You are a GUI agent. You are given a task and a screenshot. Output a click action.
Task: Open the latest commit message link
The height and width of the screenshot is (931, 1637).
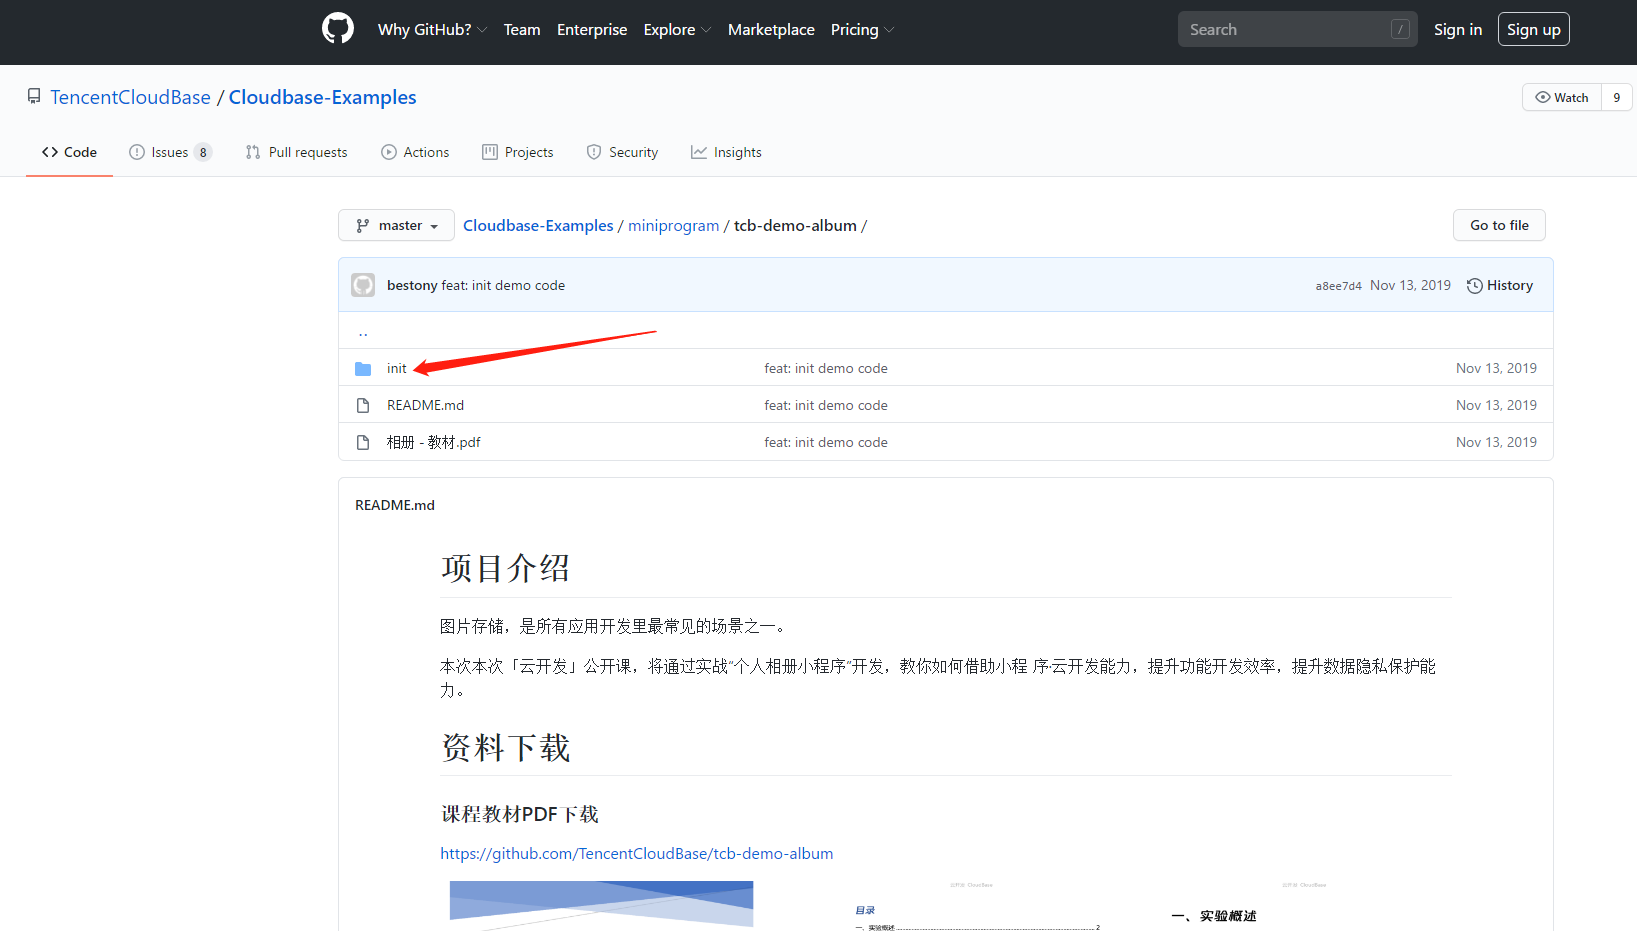coord(503,285)
